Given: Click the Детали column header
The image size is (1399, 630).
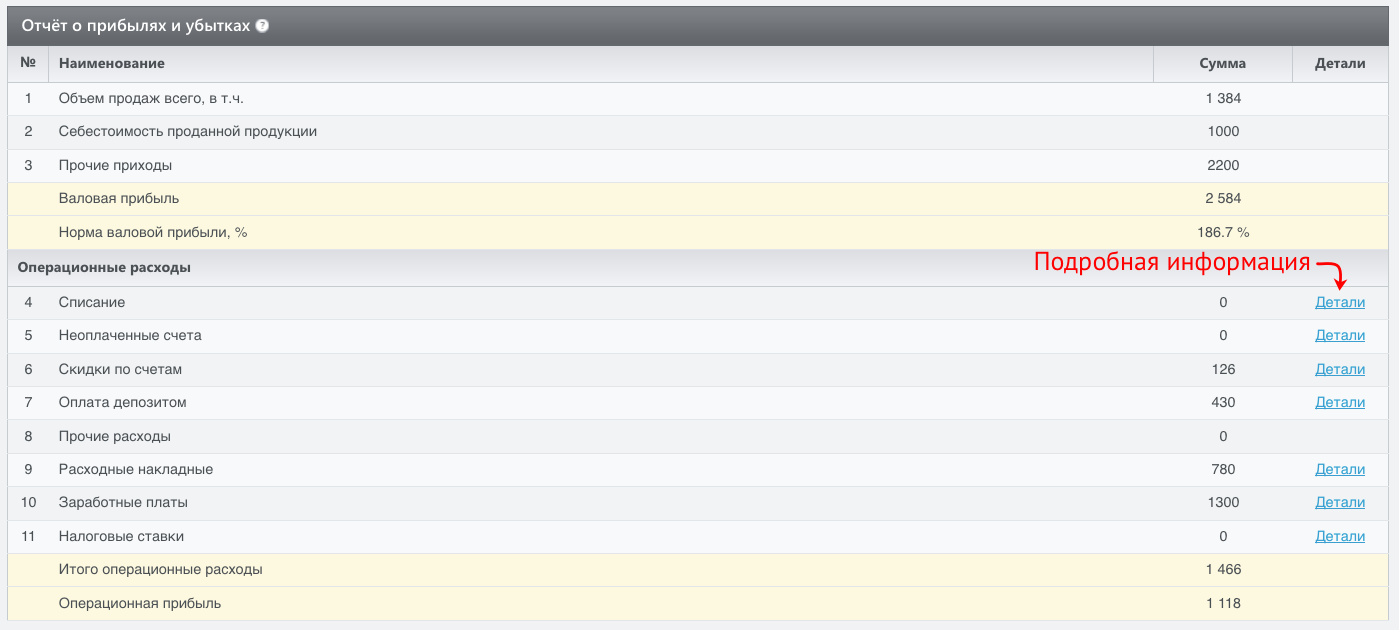Looking at the screenshot, I should (1339, 63).
